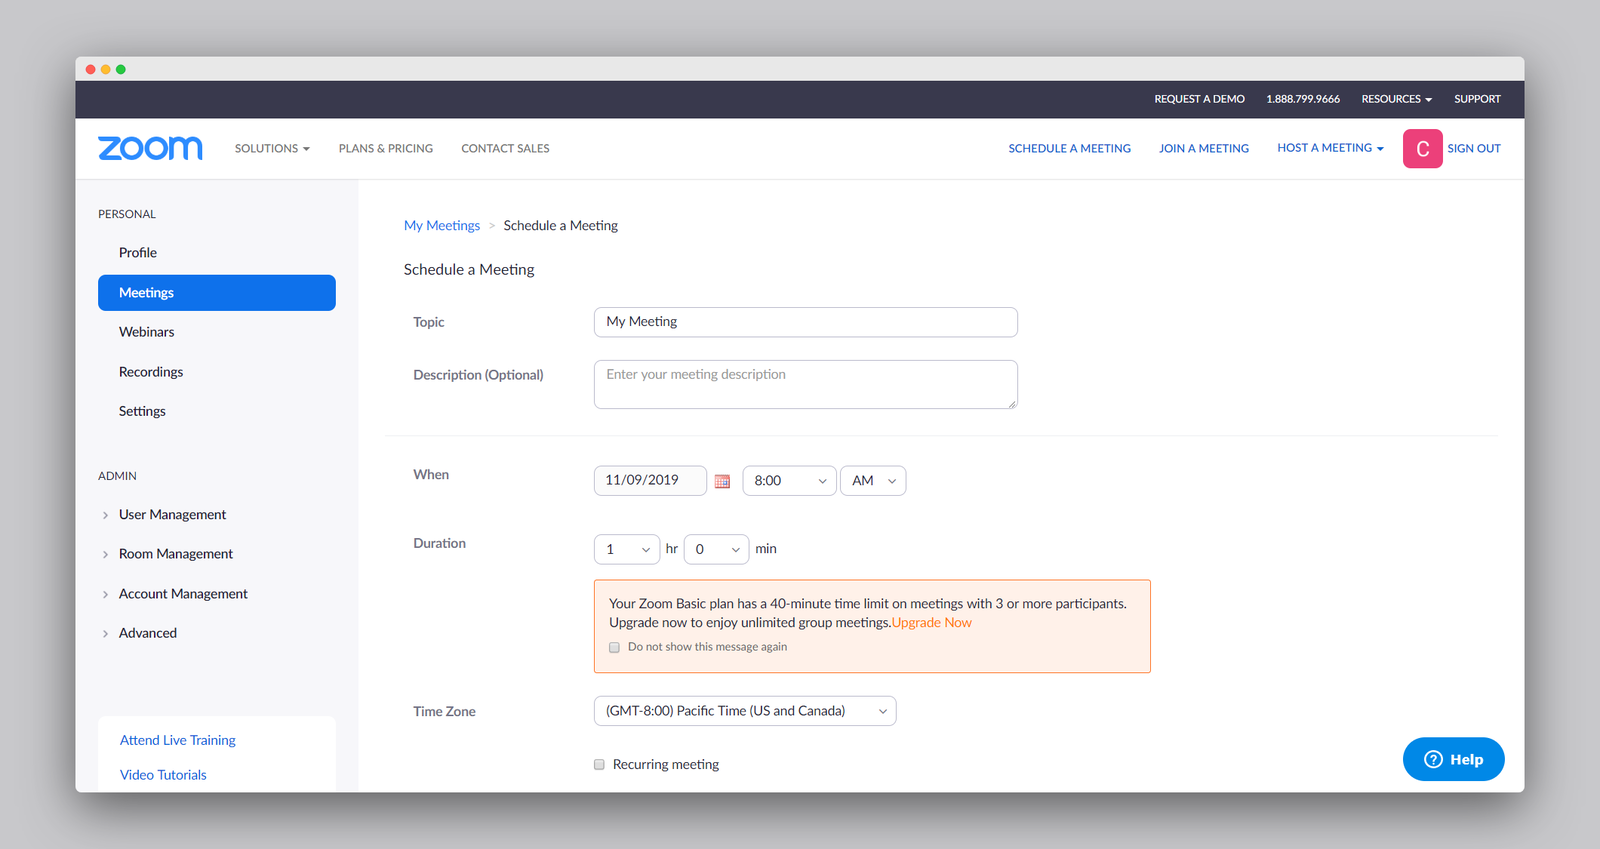The height and width of the screenshot is (849, 1600).
Task: Open the duration hours dropdown
Action: click(x=627, y=549)
